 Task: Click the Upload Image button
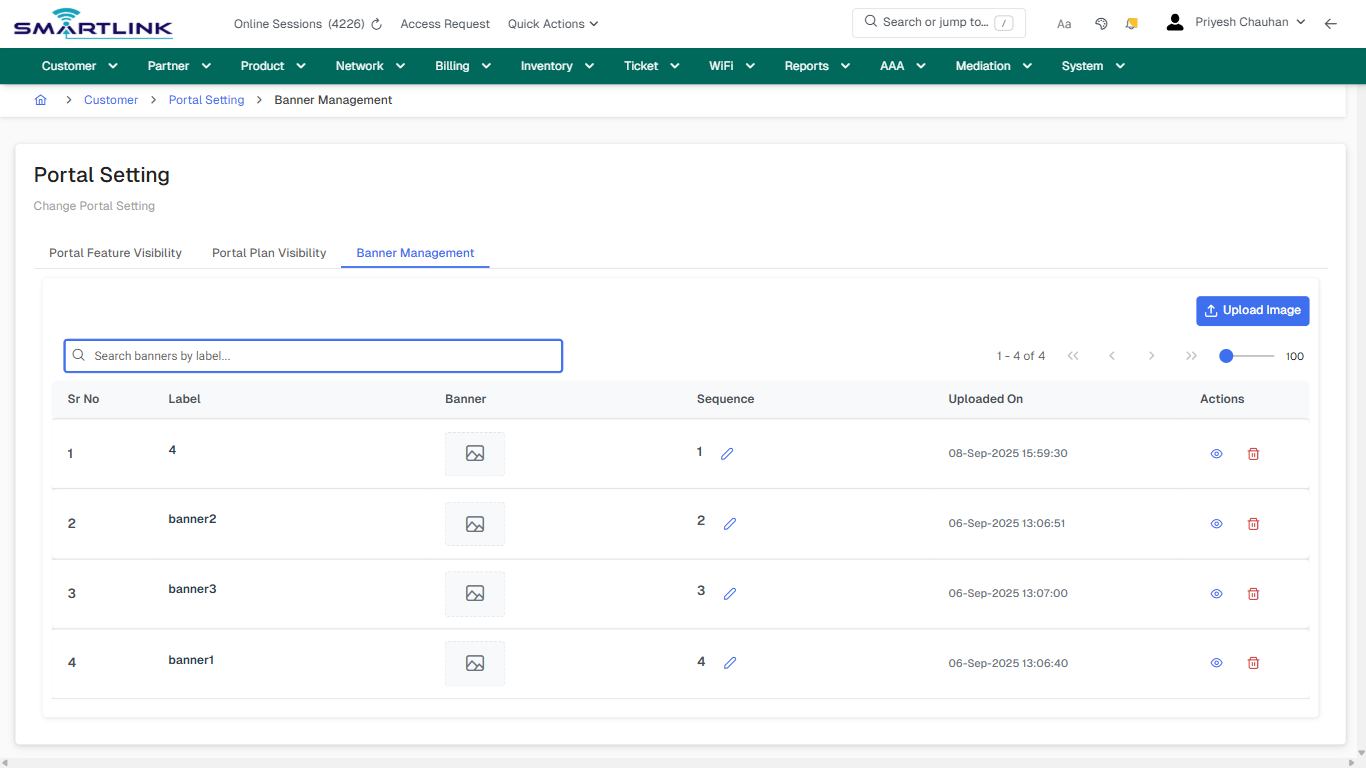click(1252, 310)
